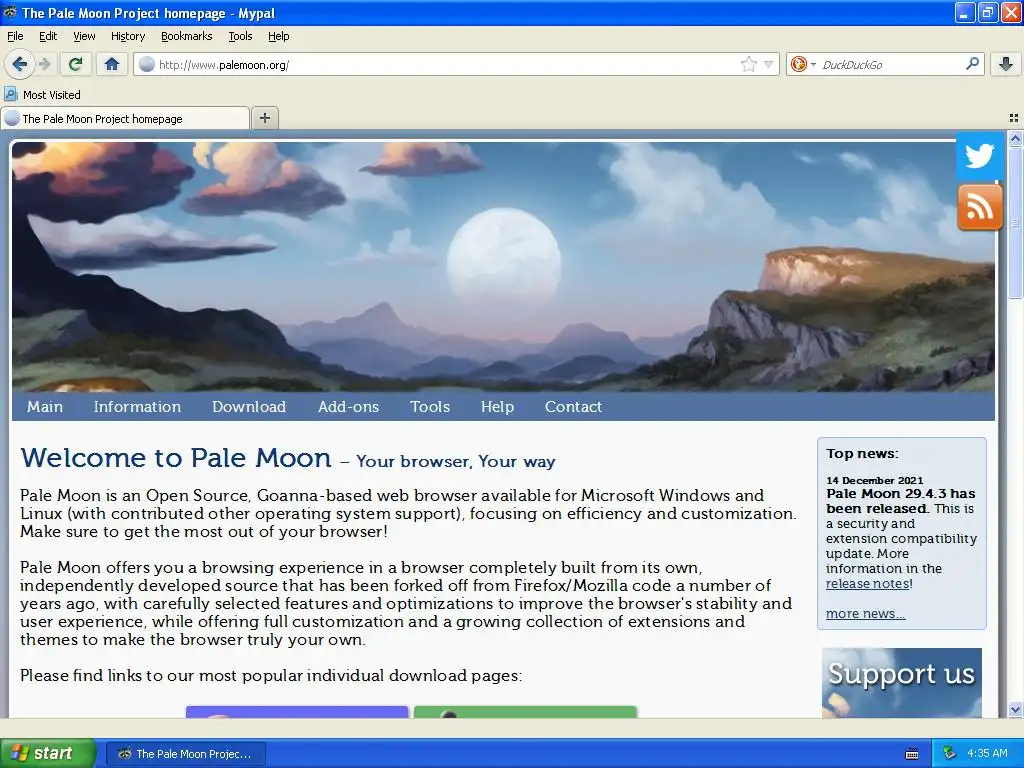Open the Edit menu
This screenshot has height=768, width=1024.
[48, 36]
